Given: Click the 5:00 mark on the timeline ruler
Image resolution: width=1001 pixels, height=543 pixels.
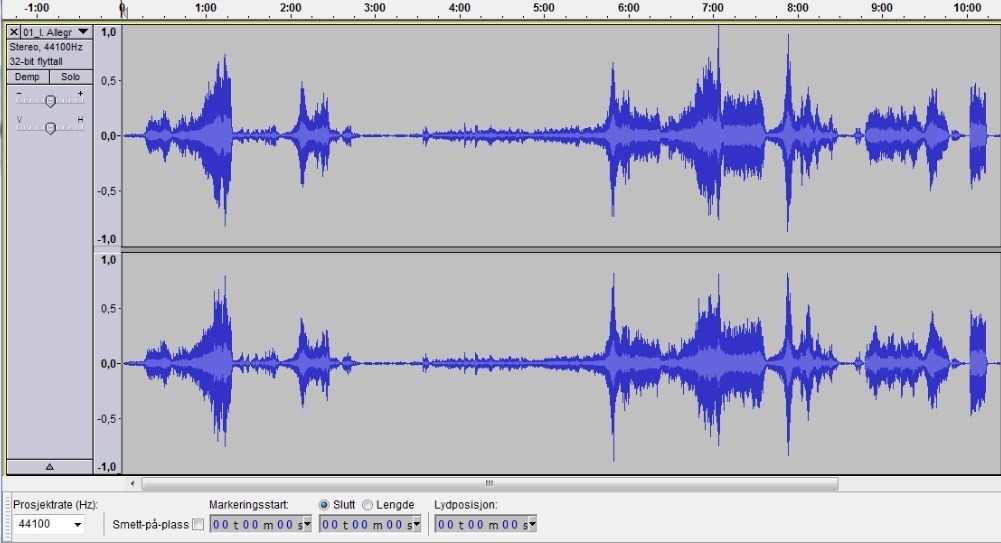Looking at the screenshot, I should pyautogui.click(x=544, y=8).
